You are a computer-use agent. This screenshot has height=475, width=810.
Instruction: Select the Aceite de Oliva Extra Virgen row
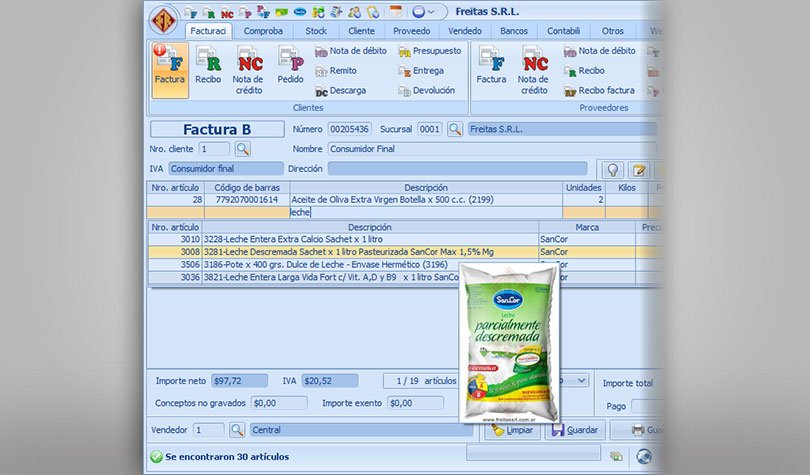405,200
